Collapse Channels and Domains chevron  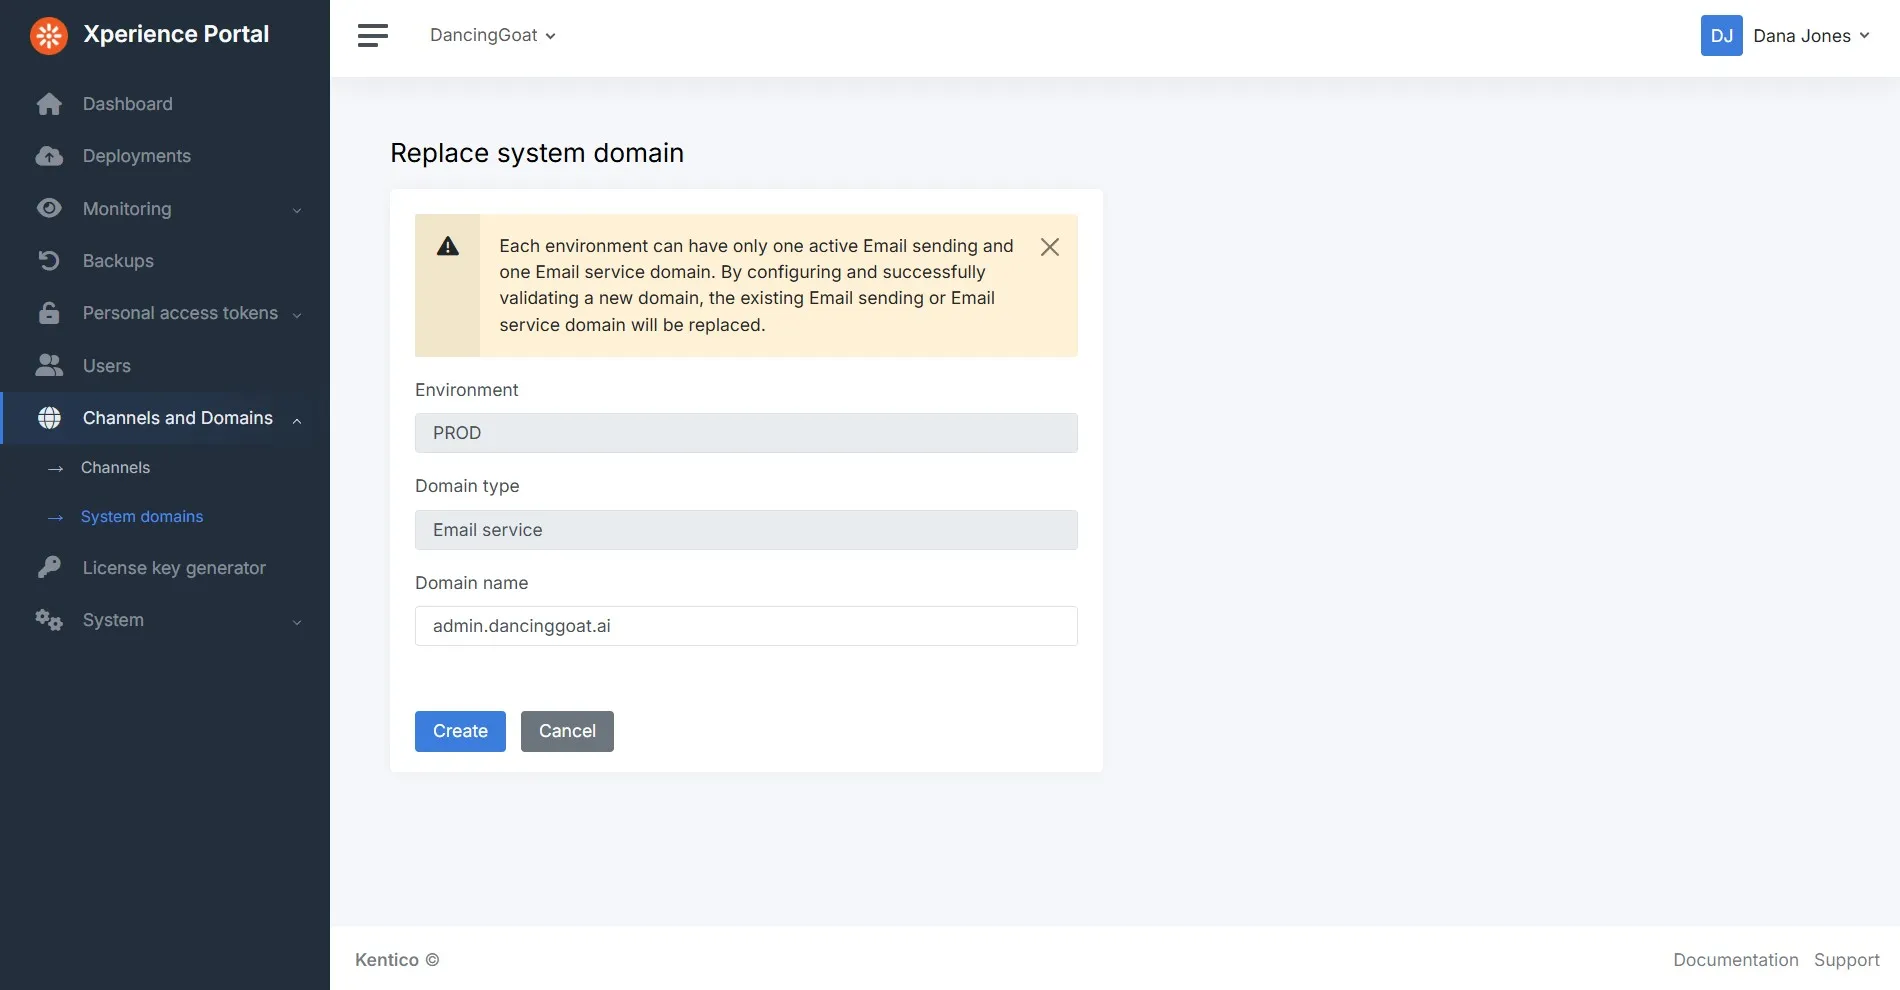297,420
